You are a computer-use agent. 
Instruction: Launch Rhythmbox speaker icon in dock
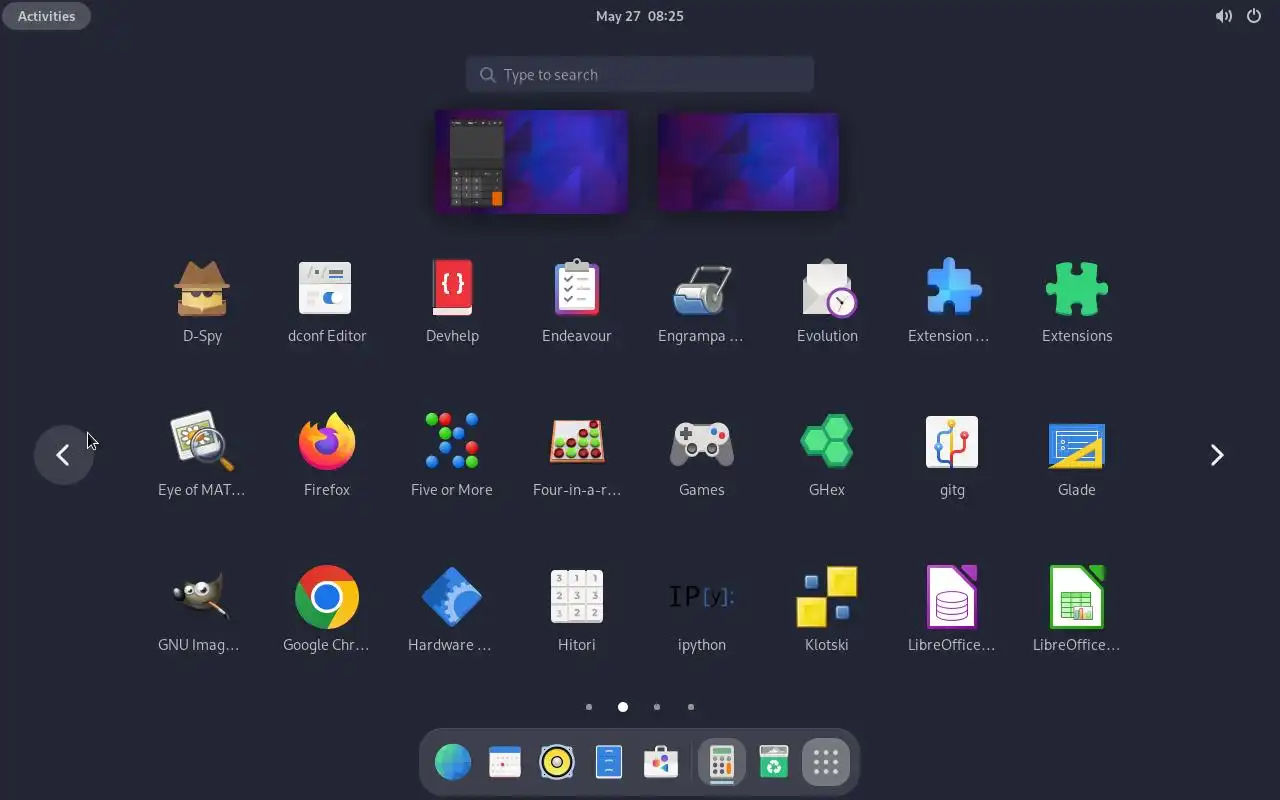tap(557, 762)
